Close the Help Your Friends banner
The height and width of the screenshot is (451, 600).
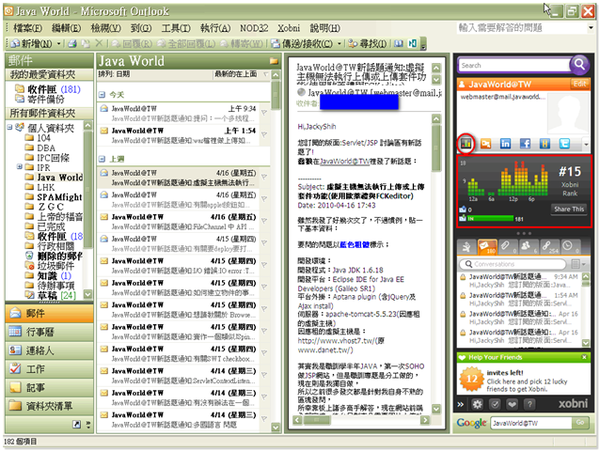(584, 357)
